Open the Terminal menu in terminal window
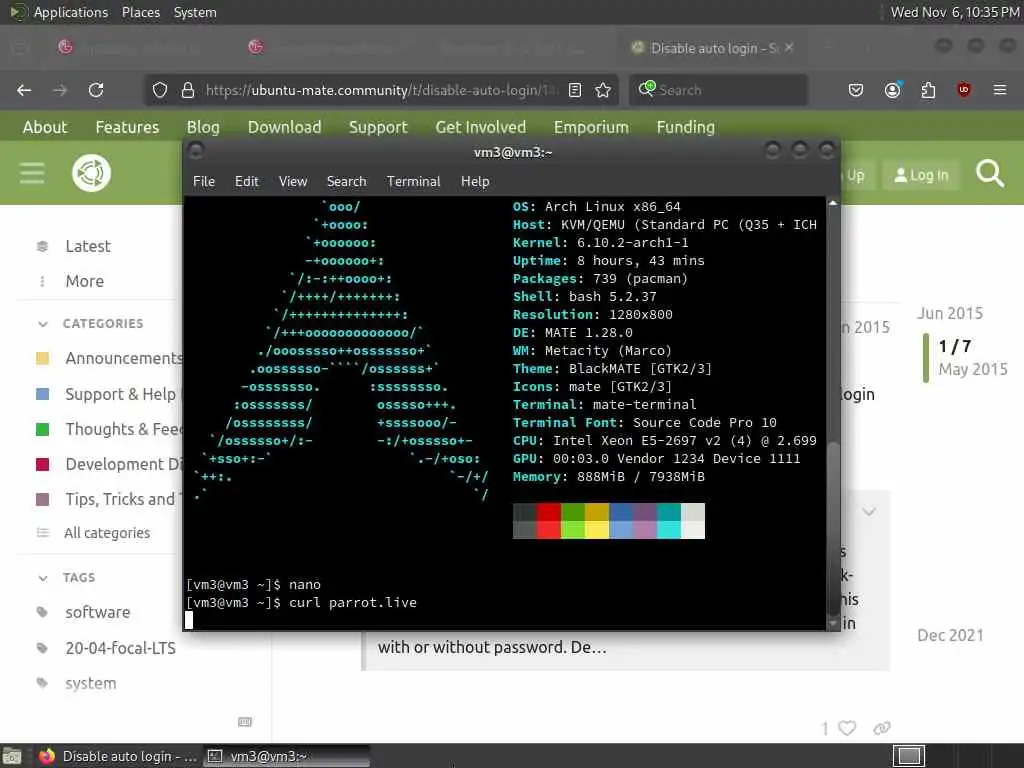Viewport: 1024px width, 768px height. [413, 182]
